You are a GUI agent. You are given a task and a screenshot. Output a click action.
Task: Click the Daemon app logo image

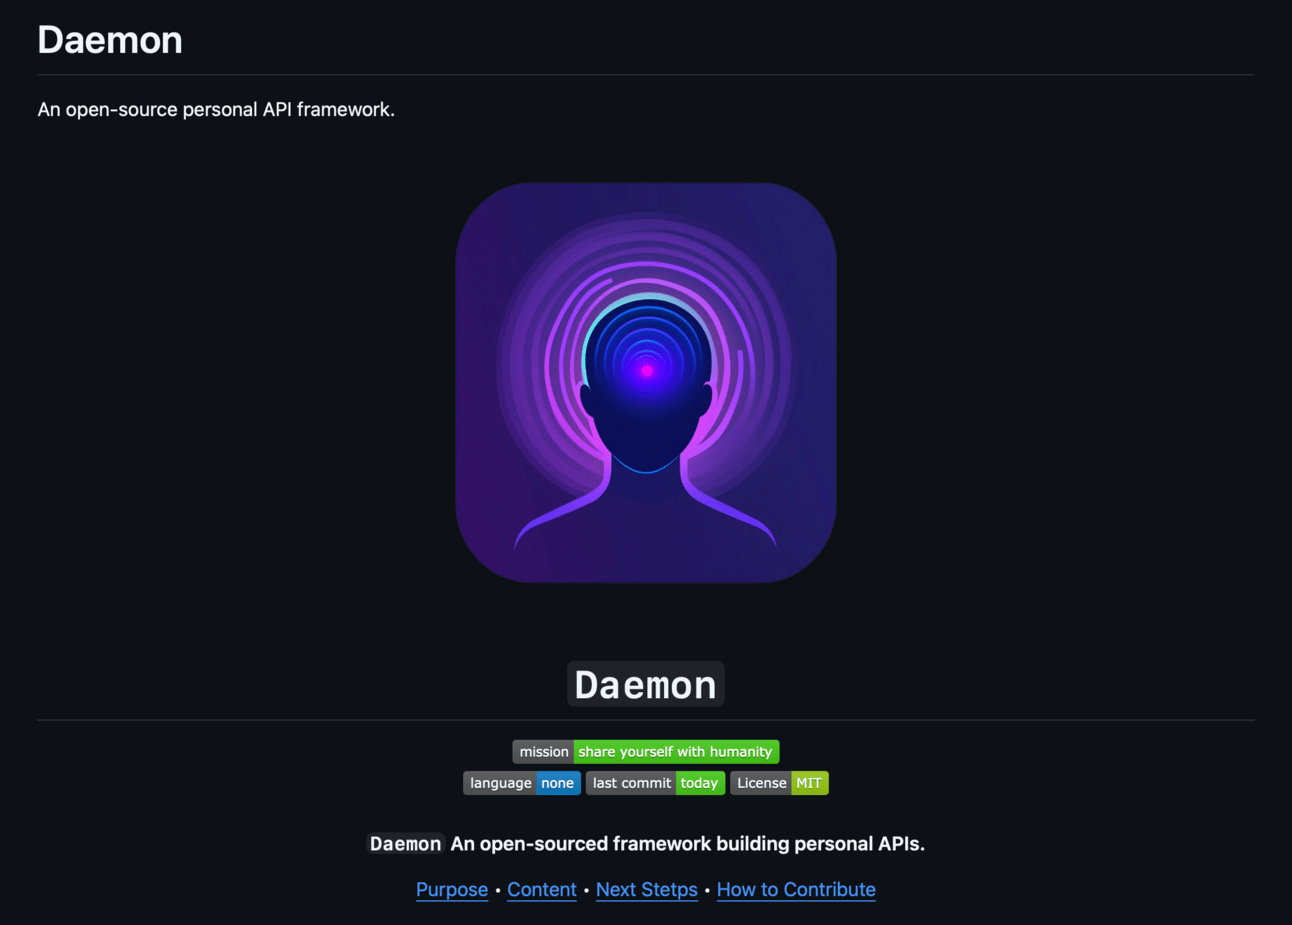(x=646, y=382)
